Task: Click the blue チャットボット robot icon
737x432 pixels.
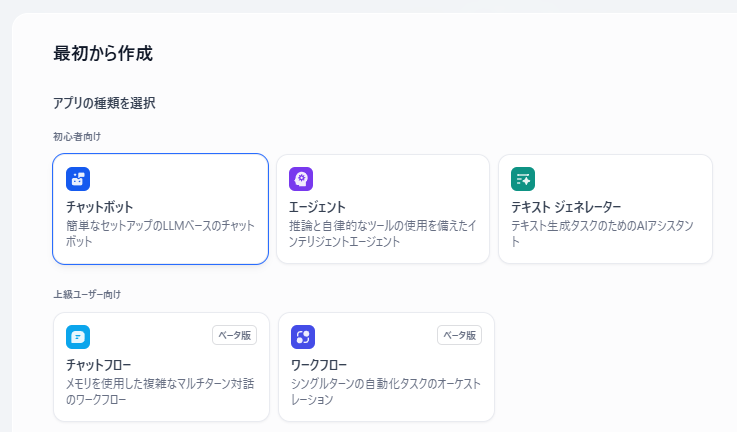Action: point(78,179)
